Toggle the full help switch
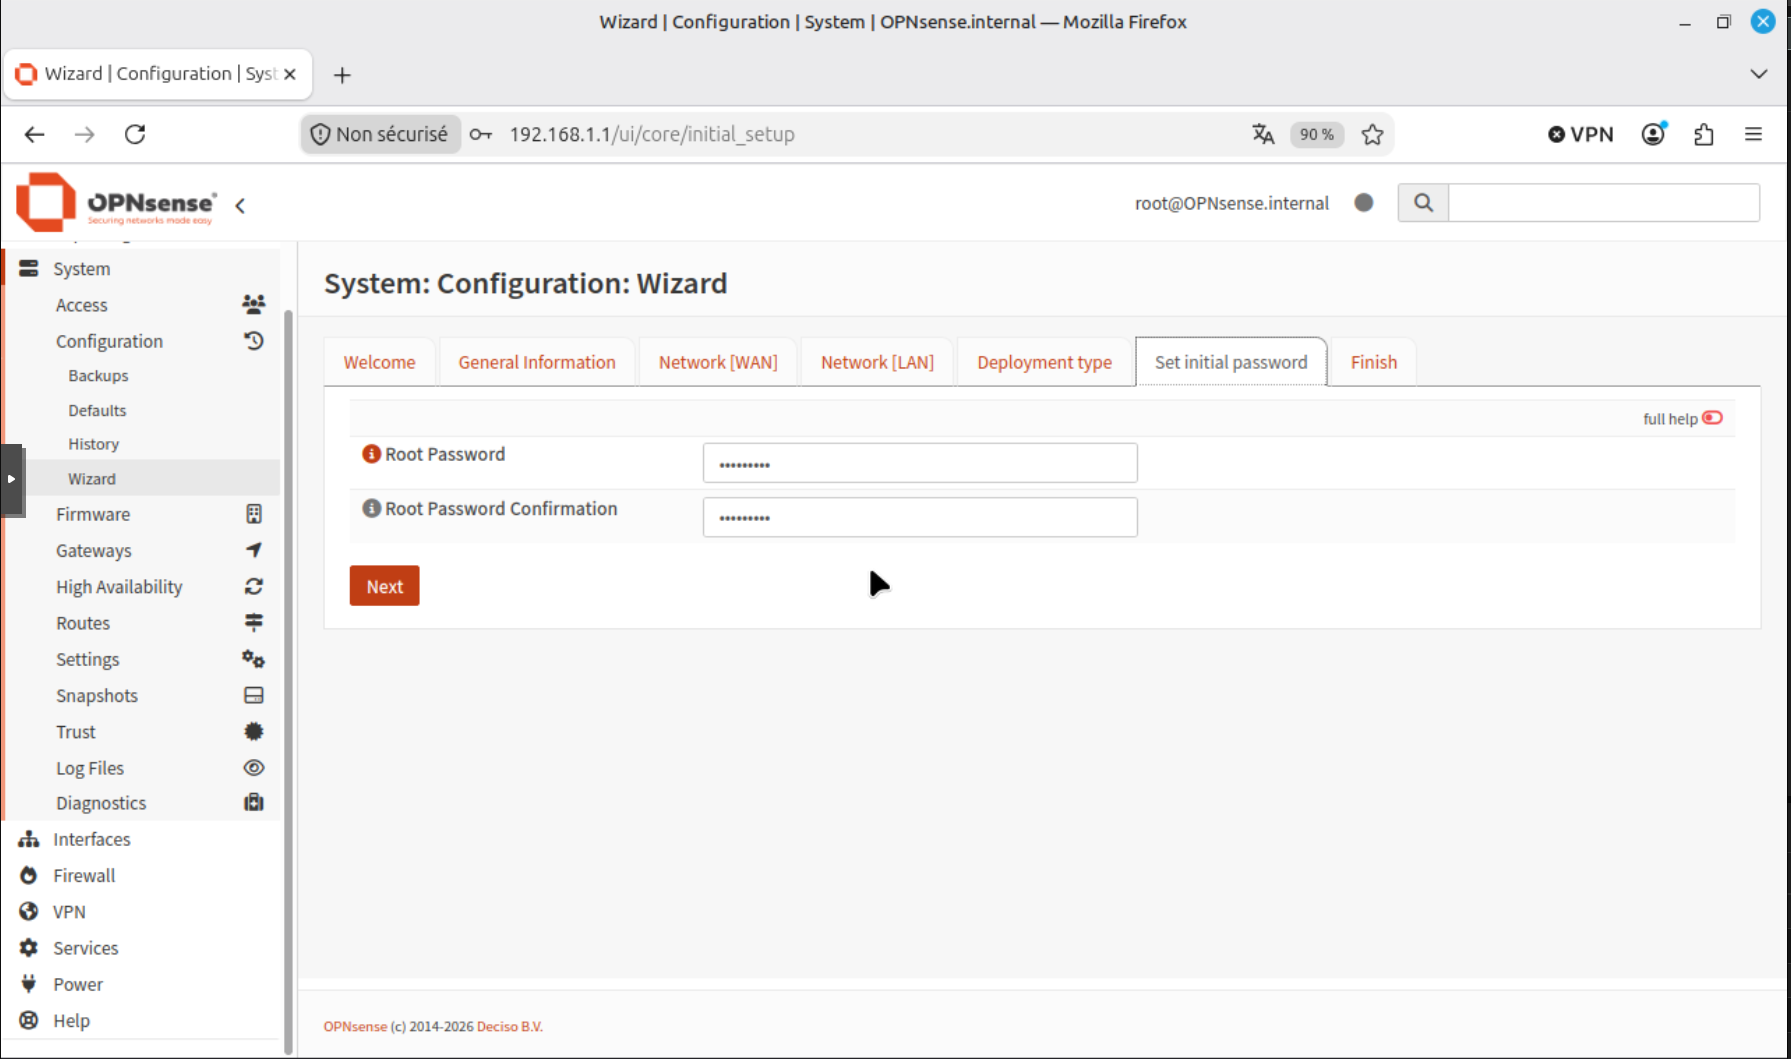Image resolution: width=1791 pixels, height=1059 pixels. click(1713, 418)
